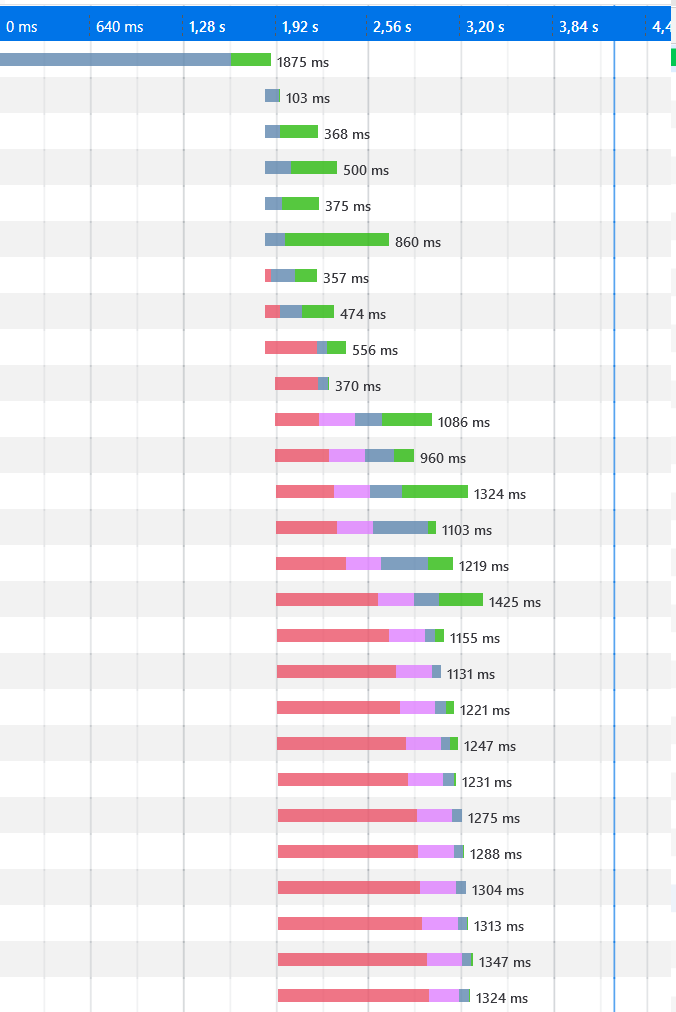Select the red segment of the 1221 ms bar
The image size is (676, 1012).
[x=338, y=707]
